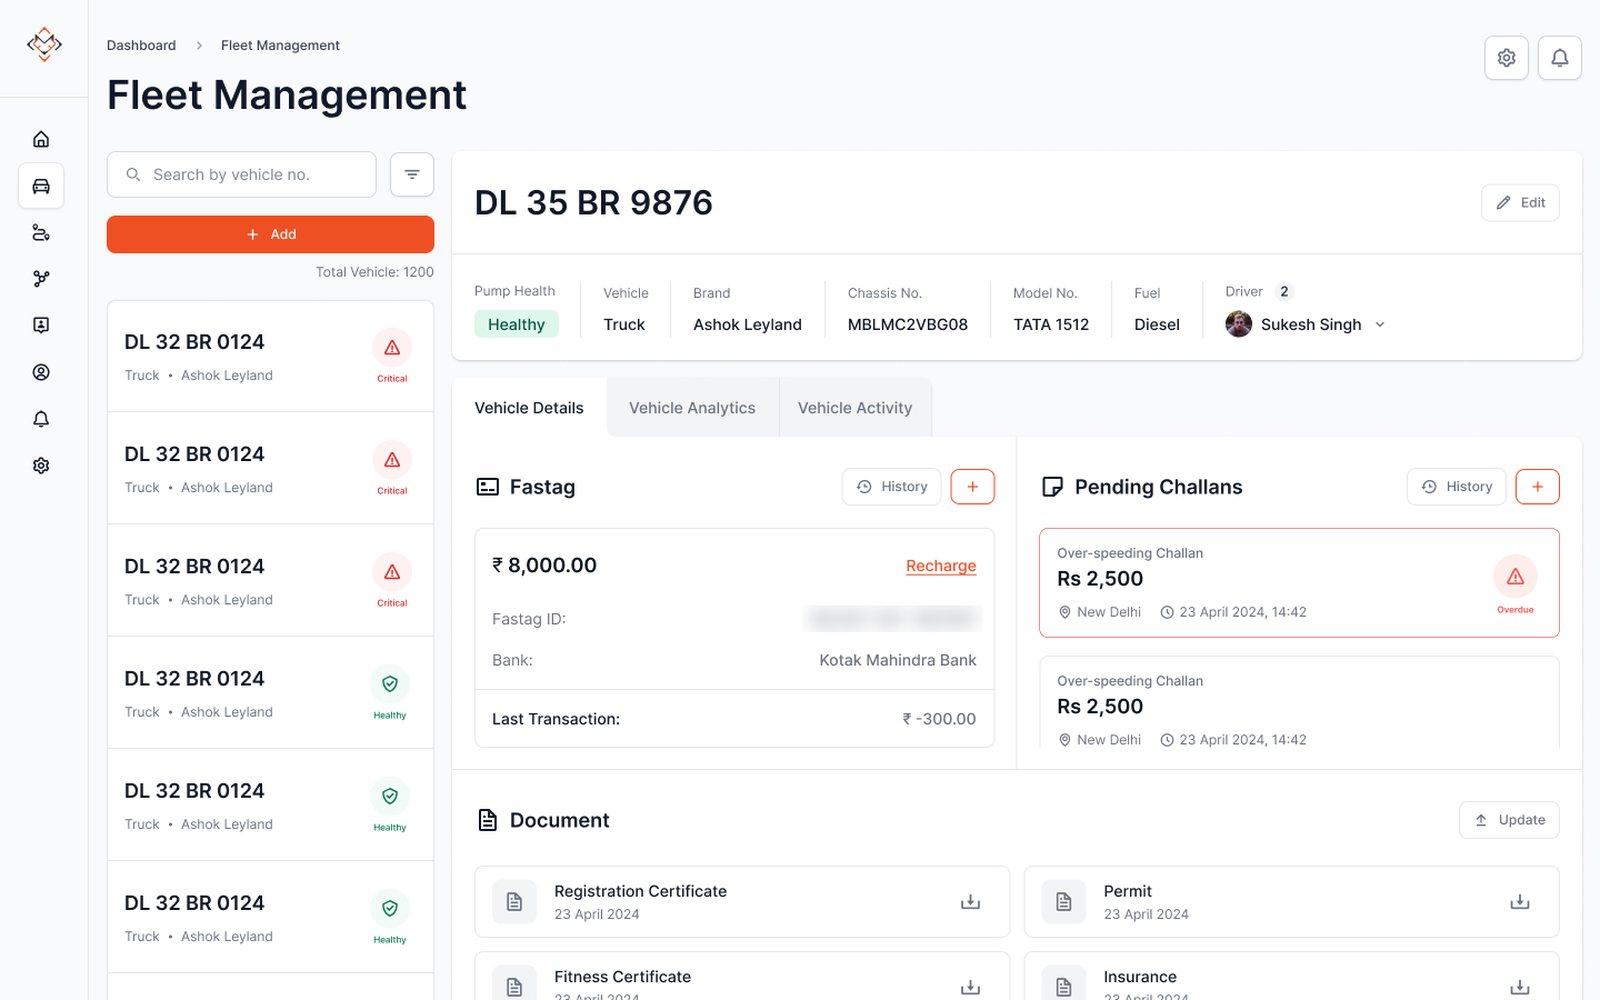This screenshot has width=1600, height=1000.
Task: Go to Dashboard breadcrumb
Action: point(141,45)
